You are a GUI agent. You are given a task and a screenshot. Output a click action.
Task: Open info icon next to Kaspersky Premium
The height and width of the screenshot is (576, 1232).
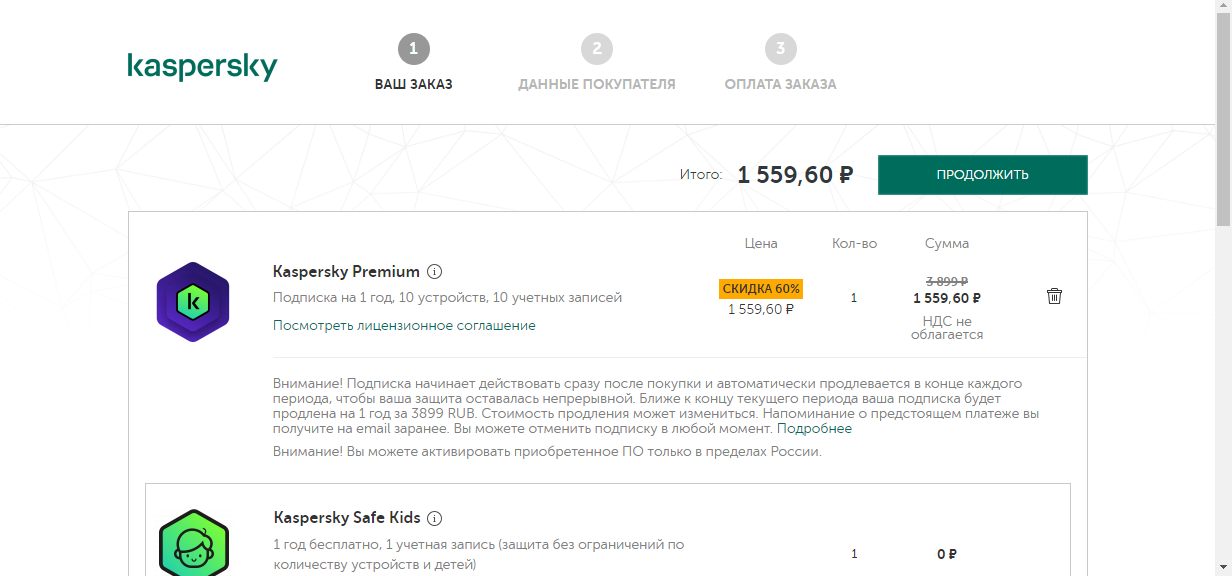pos(435,272)
